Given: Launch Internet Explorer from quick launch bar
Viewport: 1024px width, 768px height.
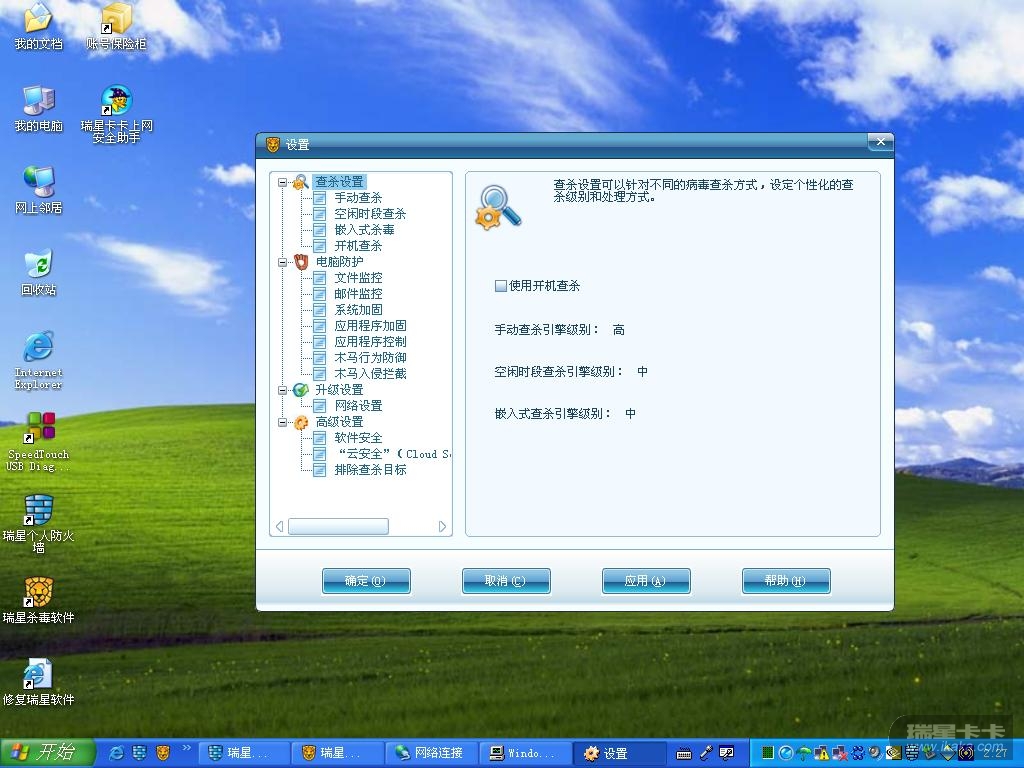Looking at the screenshot, I should click(x=116, y=753).
